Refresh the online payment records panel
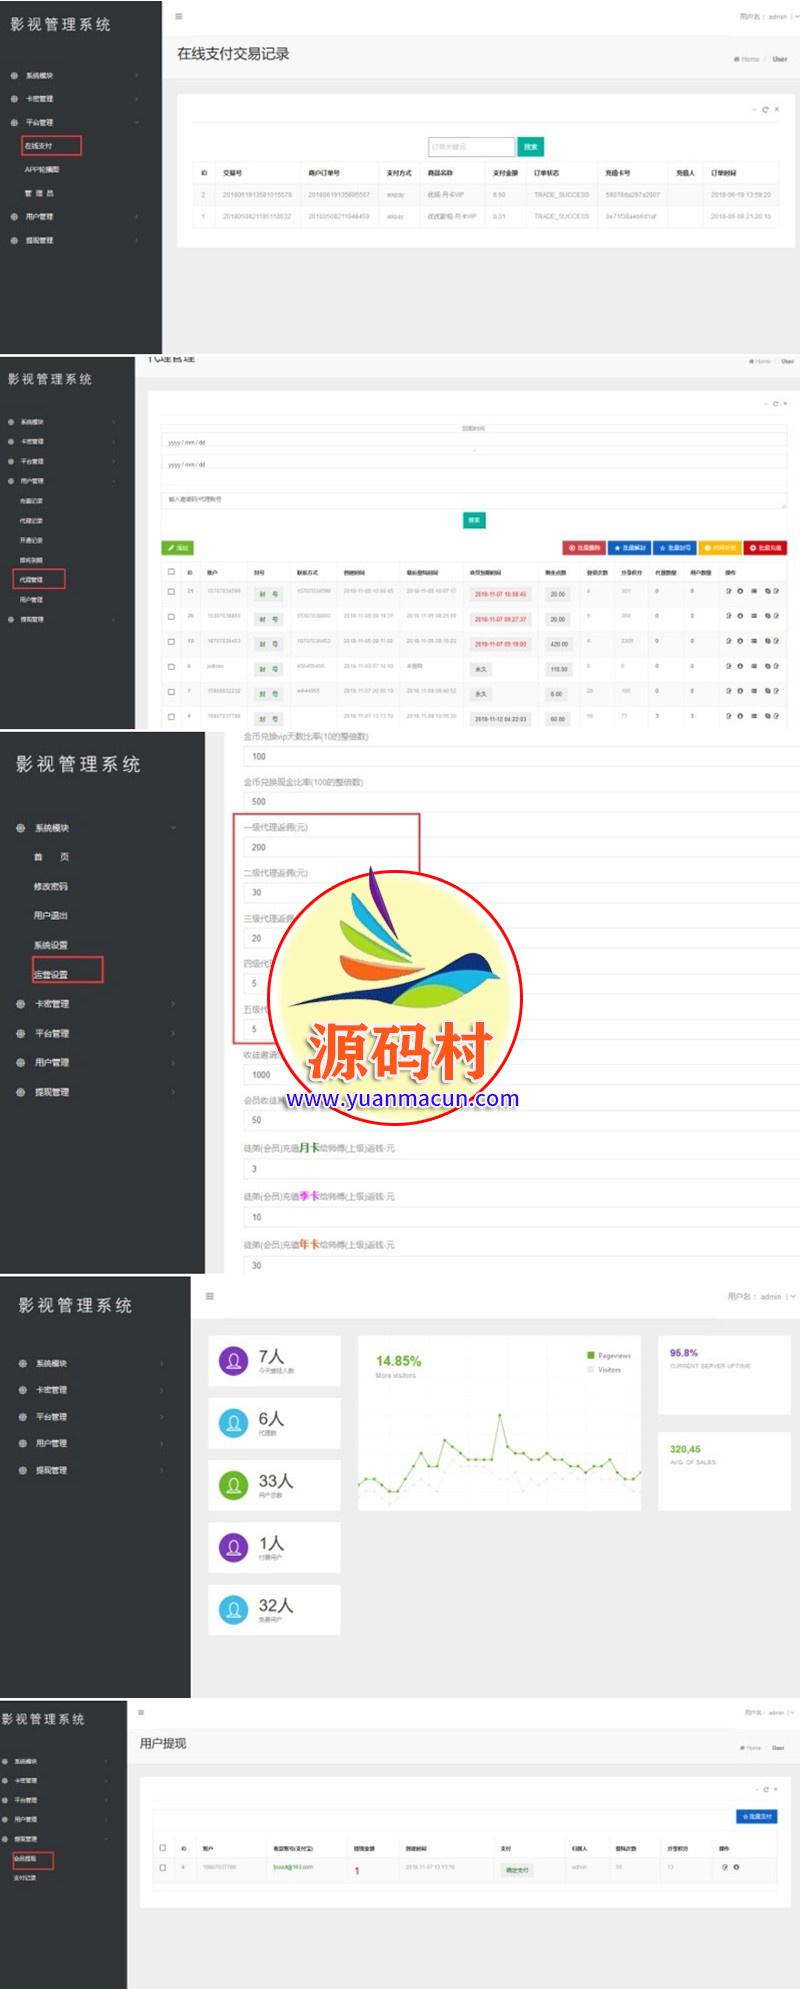800x1989 pixels. pos(765,110)
